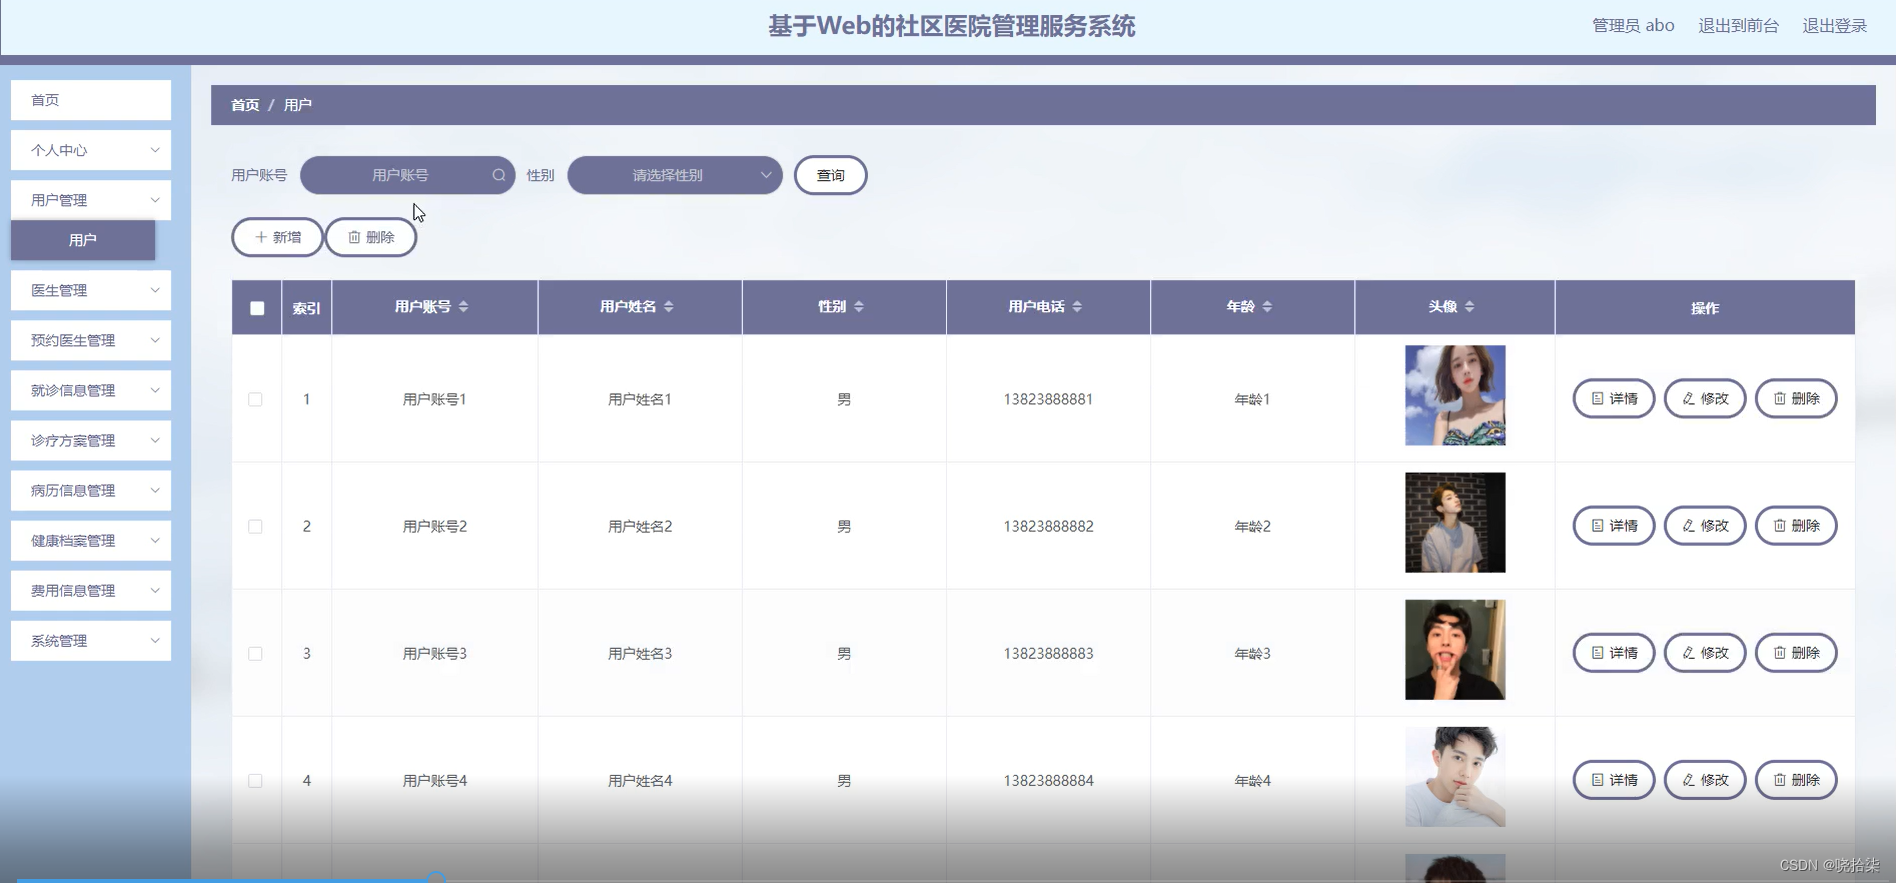Screen dimensions: 1896x883
Task: Click 退出登录 link
Action: pyautogui.click(x=1834, y=26)
